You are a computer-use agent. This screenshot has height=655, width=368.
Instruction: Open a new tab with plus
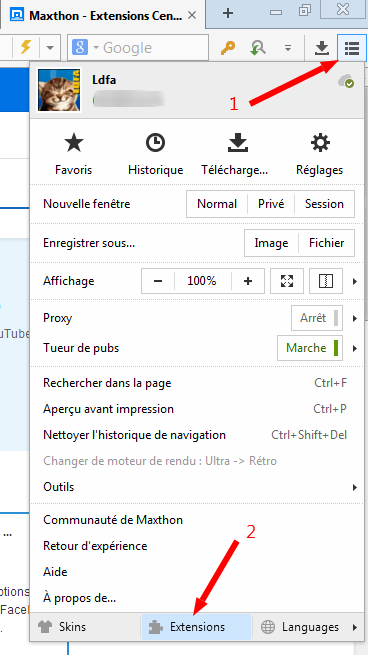pyautogui.click(x=228, y=13)
